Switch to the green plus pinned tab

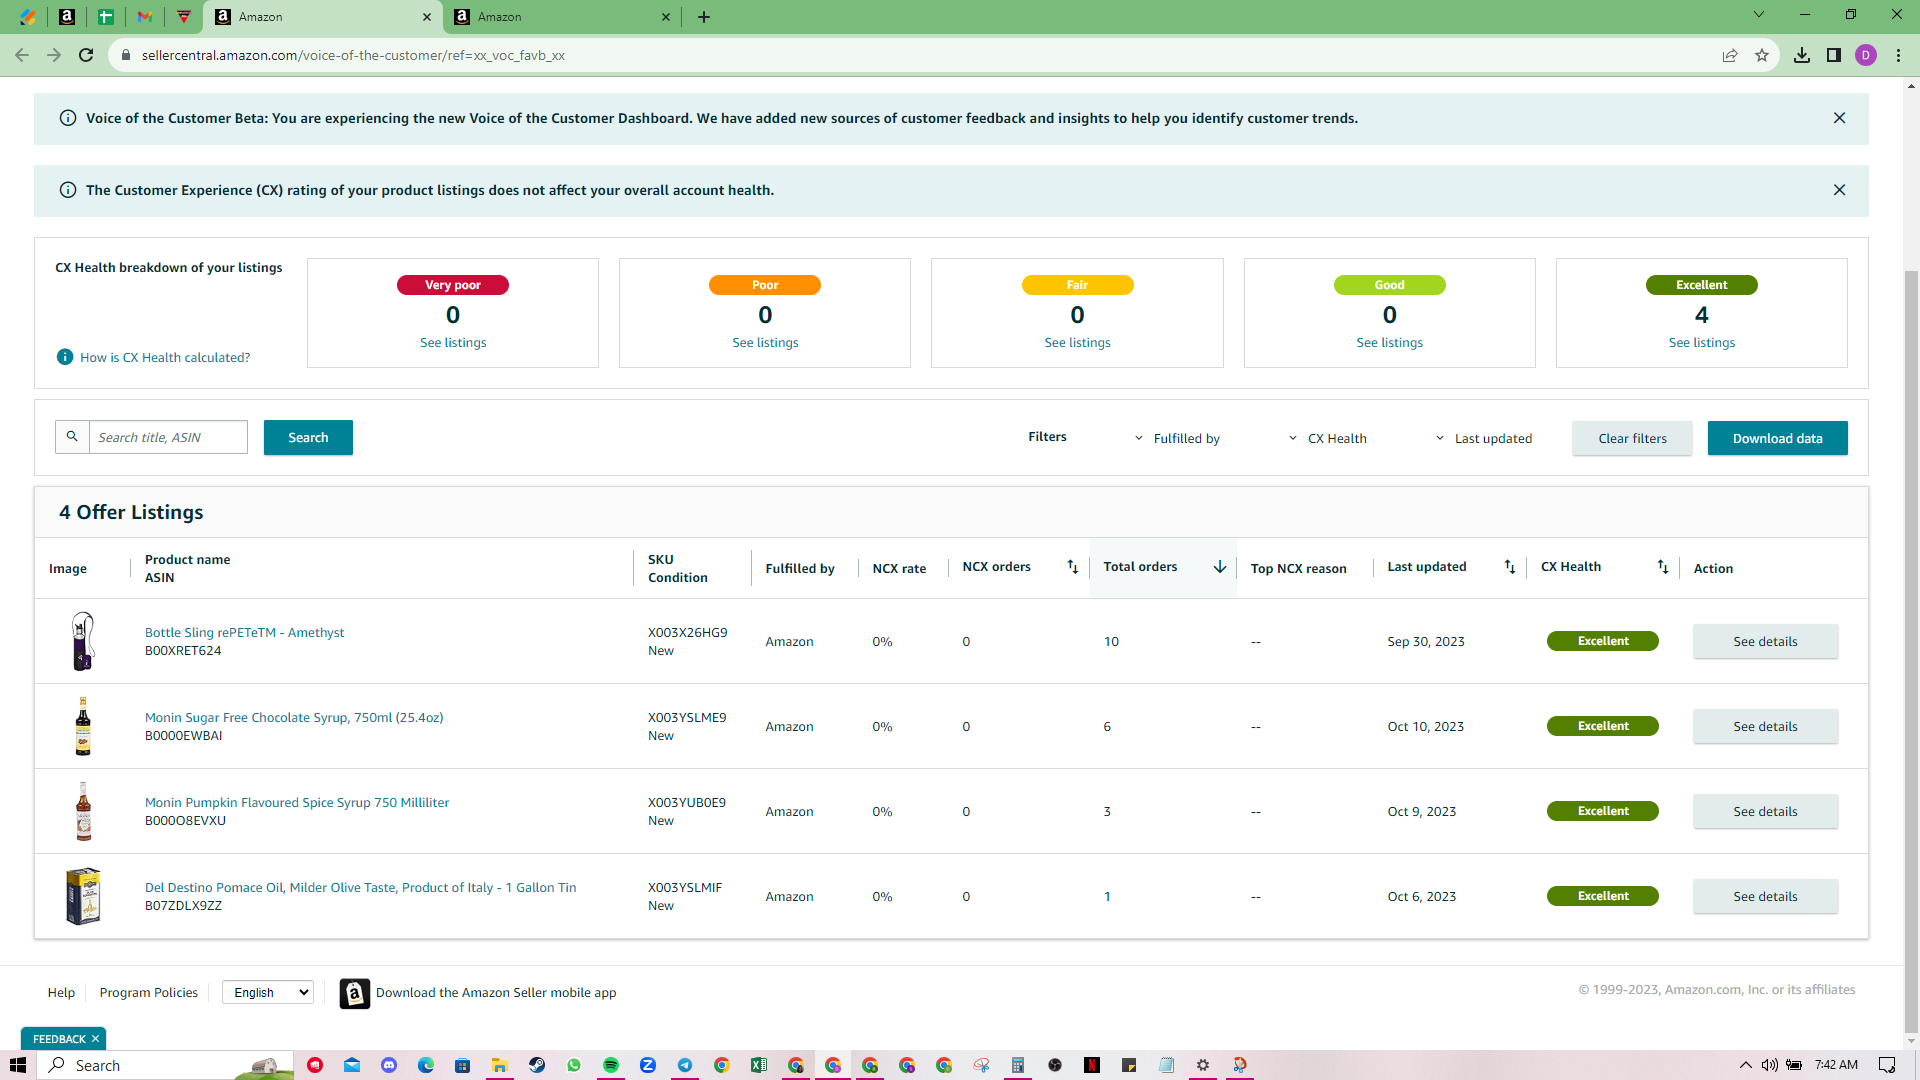tap(106, 17)
